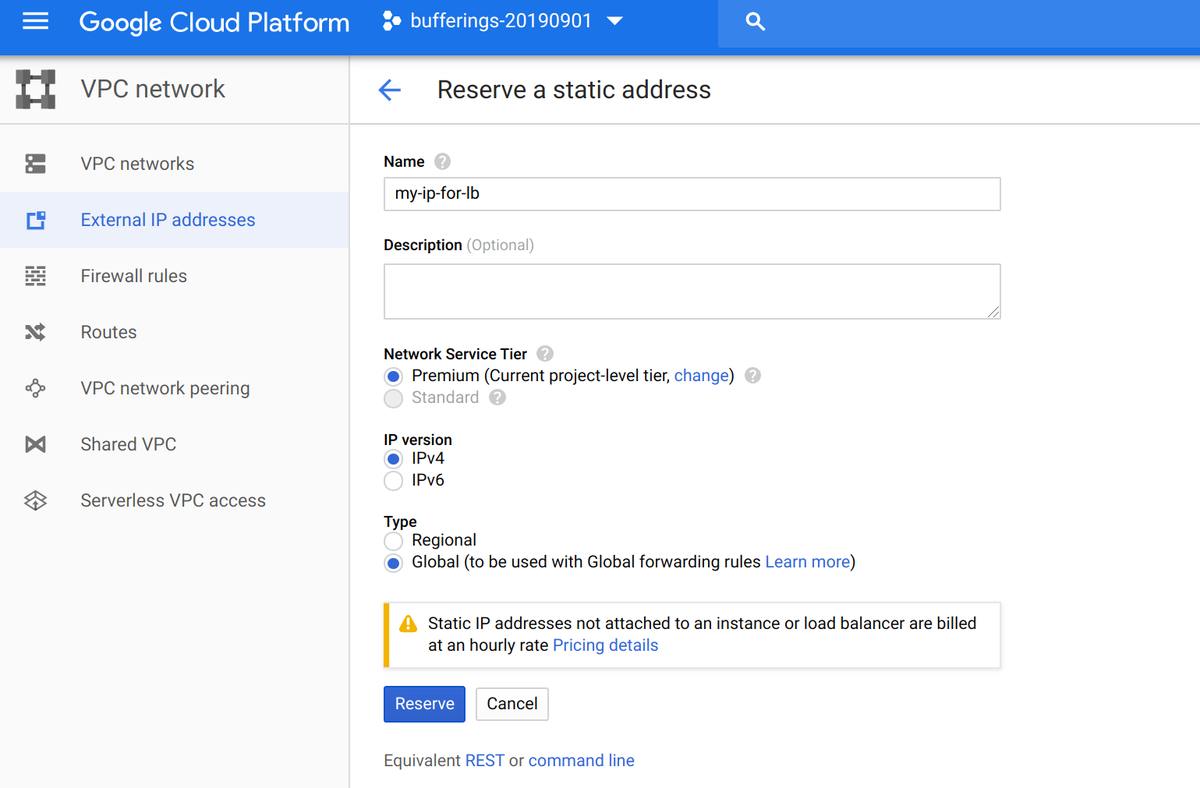The height and width of the screenshot is (788, 1200).
Task: Open the hamburger navigation menu
Action: pyautogui.click(x=35, y=21)
